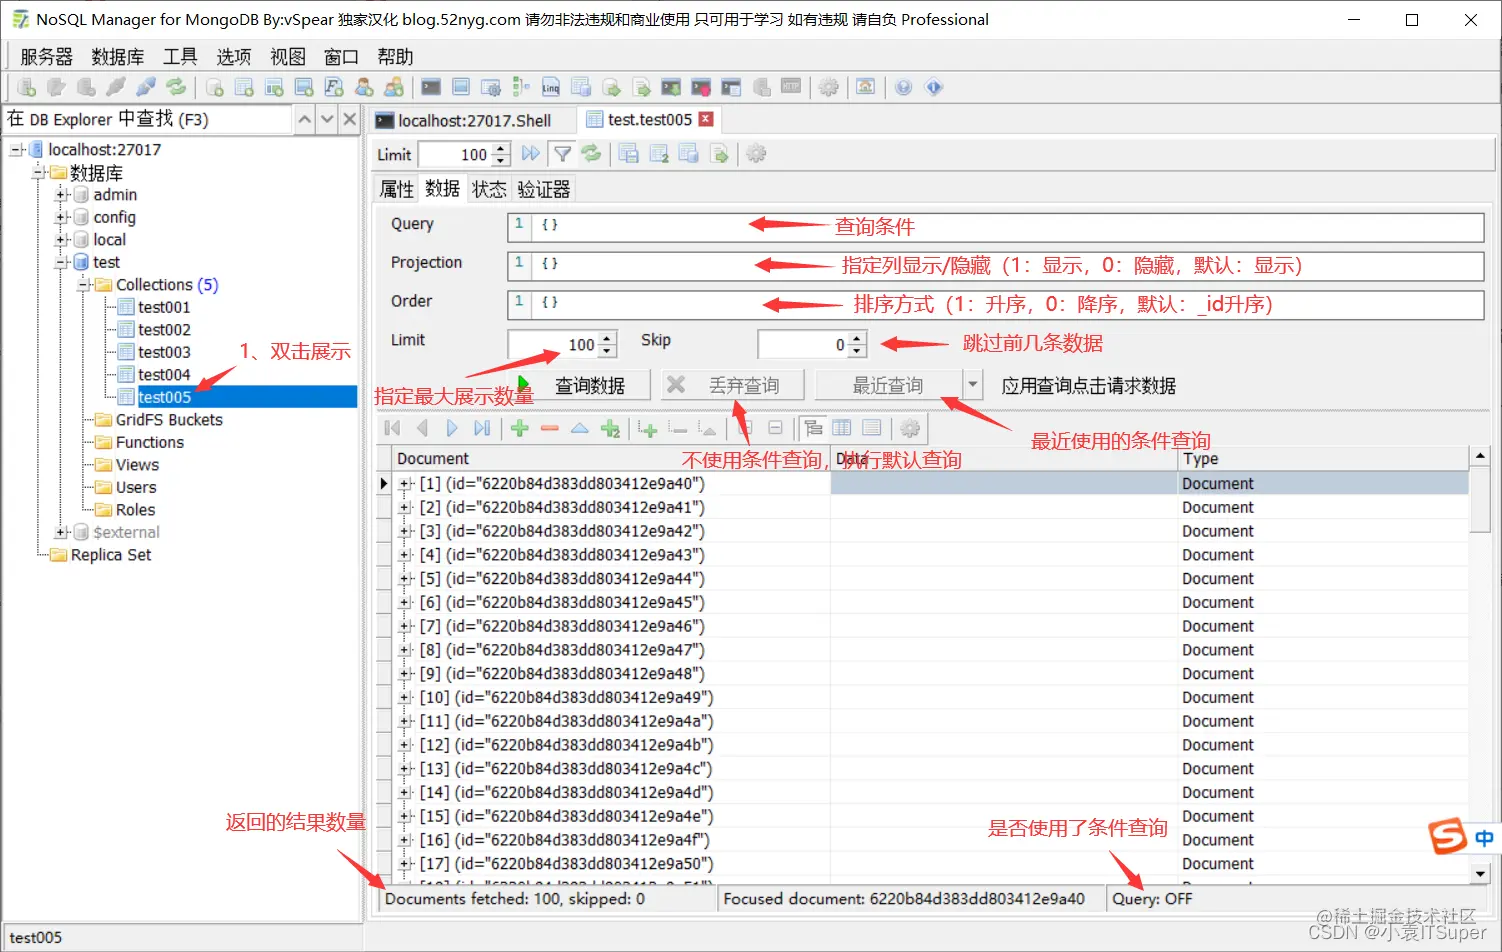Click into the Projection field
Viewport: 1502px width, 952px height.
[995, 266]
